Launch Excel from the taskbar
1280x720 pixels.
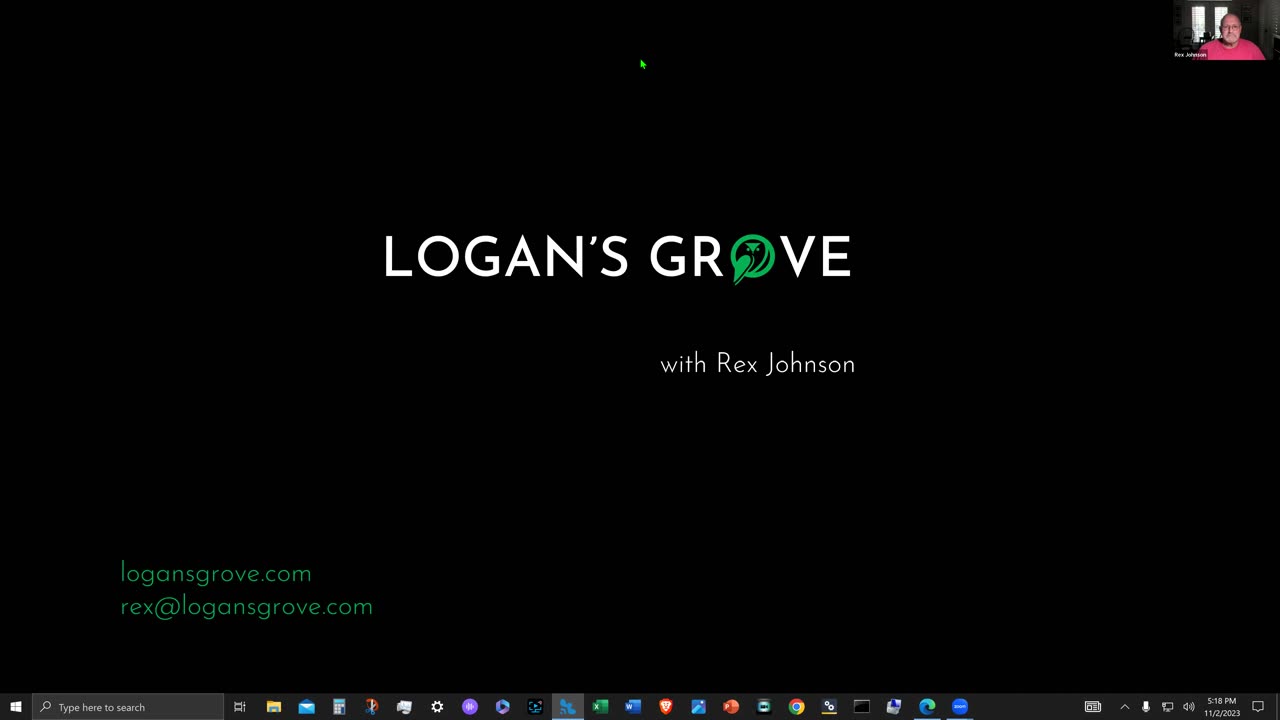(600, 707)
